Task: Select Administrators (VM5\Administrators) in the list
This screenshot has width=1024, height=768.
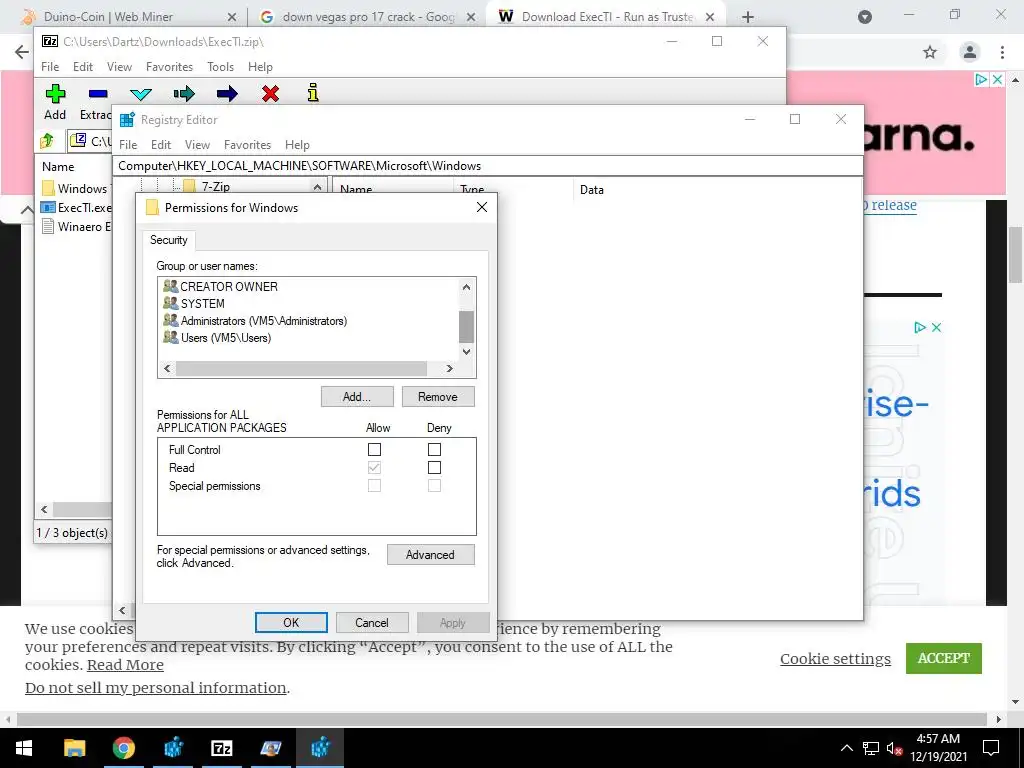Action: point(264,321)
